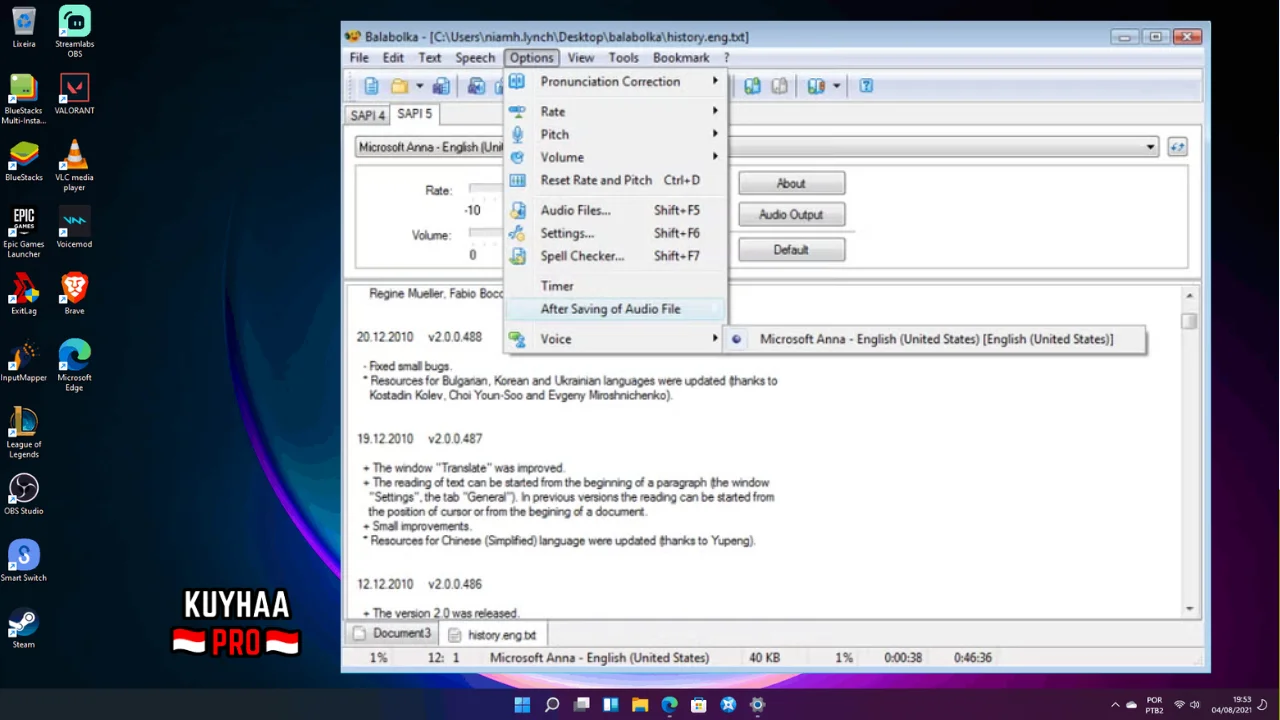Open Settings from Options menu
The height and width of the screenshot is (720, 1280).
point(616,233)
